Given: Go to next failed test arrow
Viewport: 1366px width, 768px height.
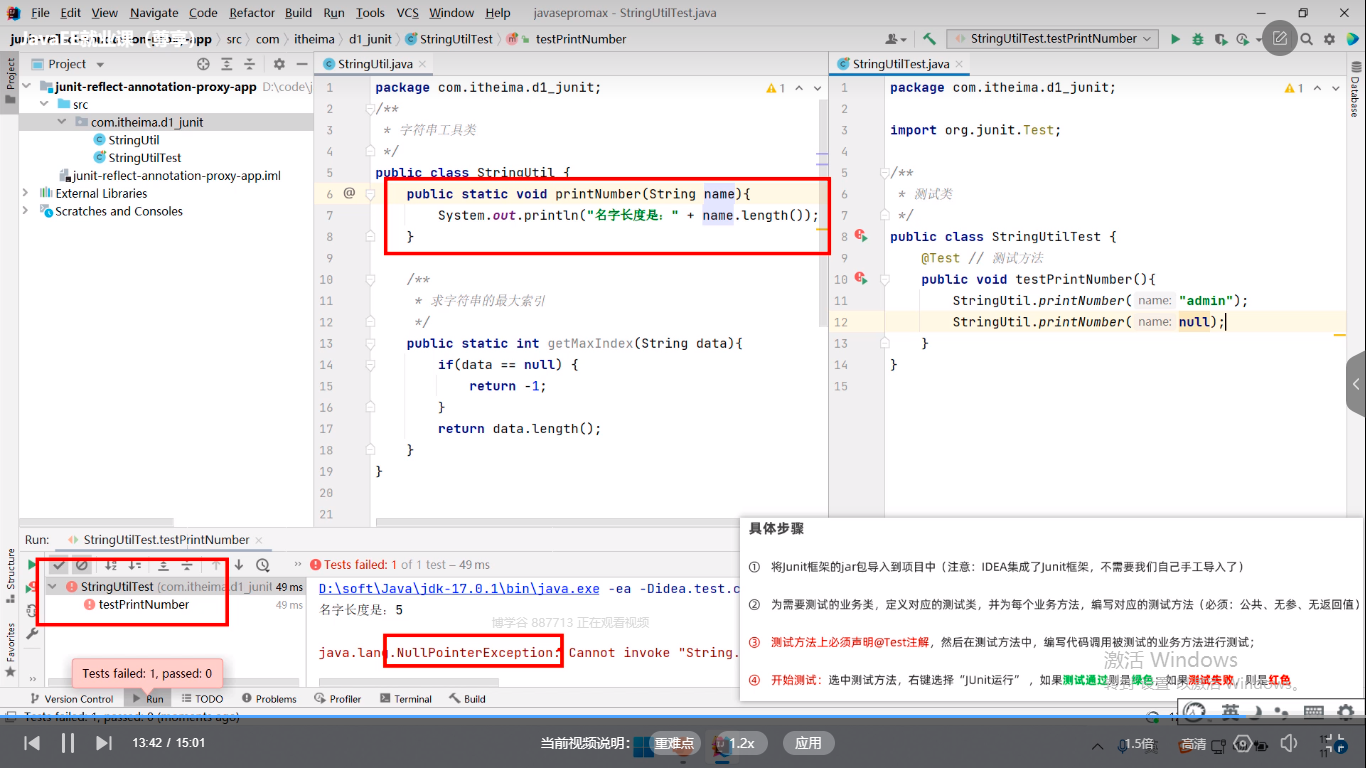Looking at the screenshot, I should coord(239,565).
